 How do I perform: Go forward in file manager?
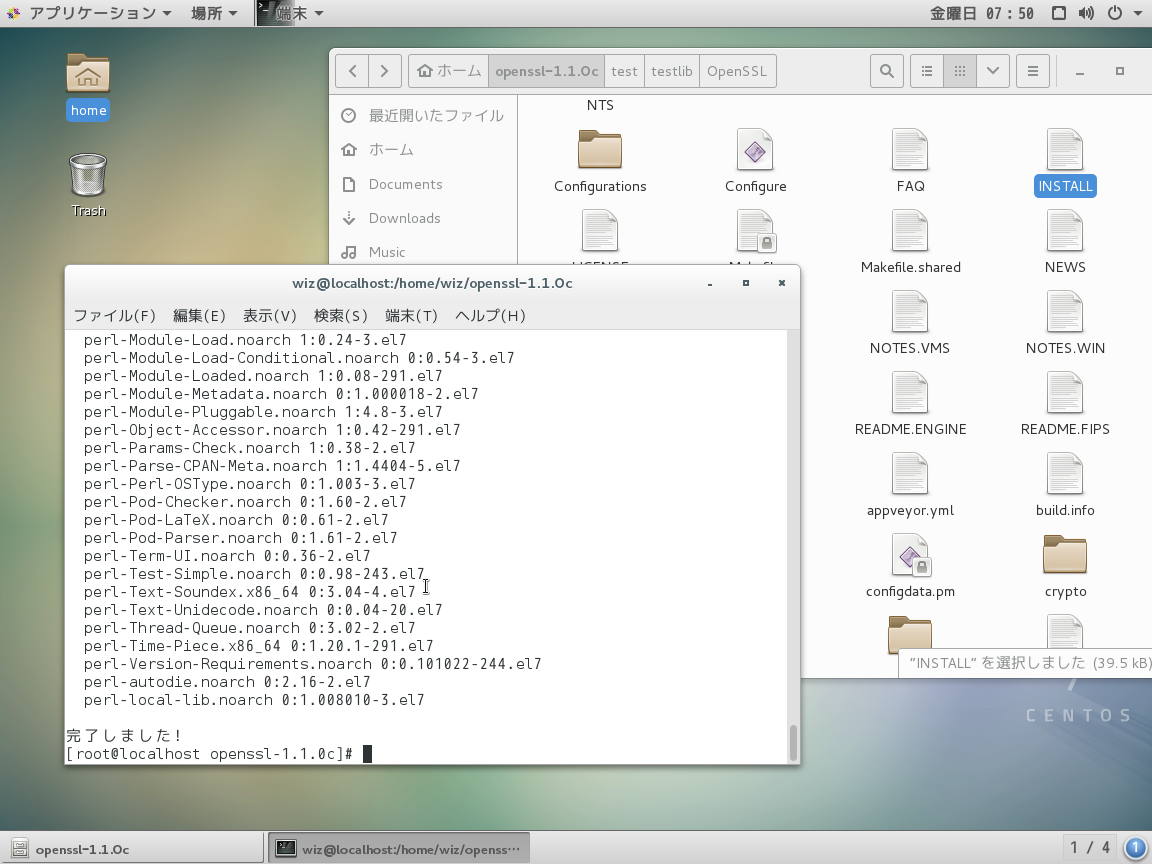click(x=384, y=71)
